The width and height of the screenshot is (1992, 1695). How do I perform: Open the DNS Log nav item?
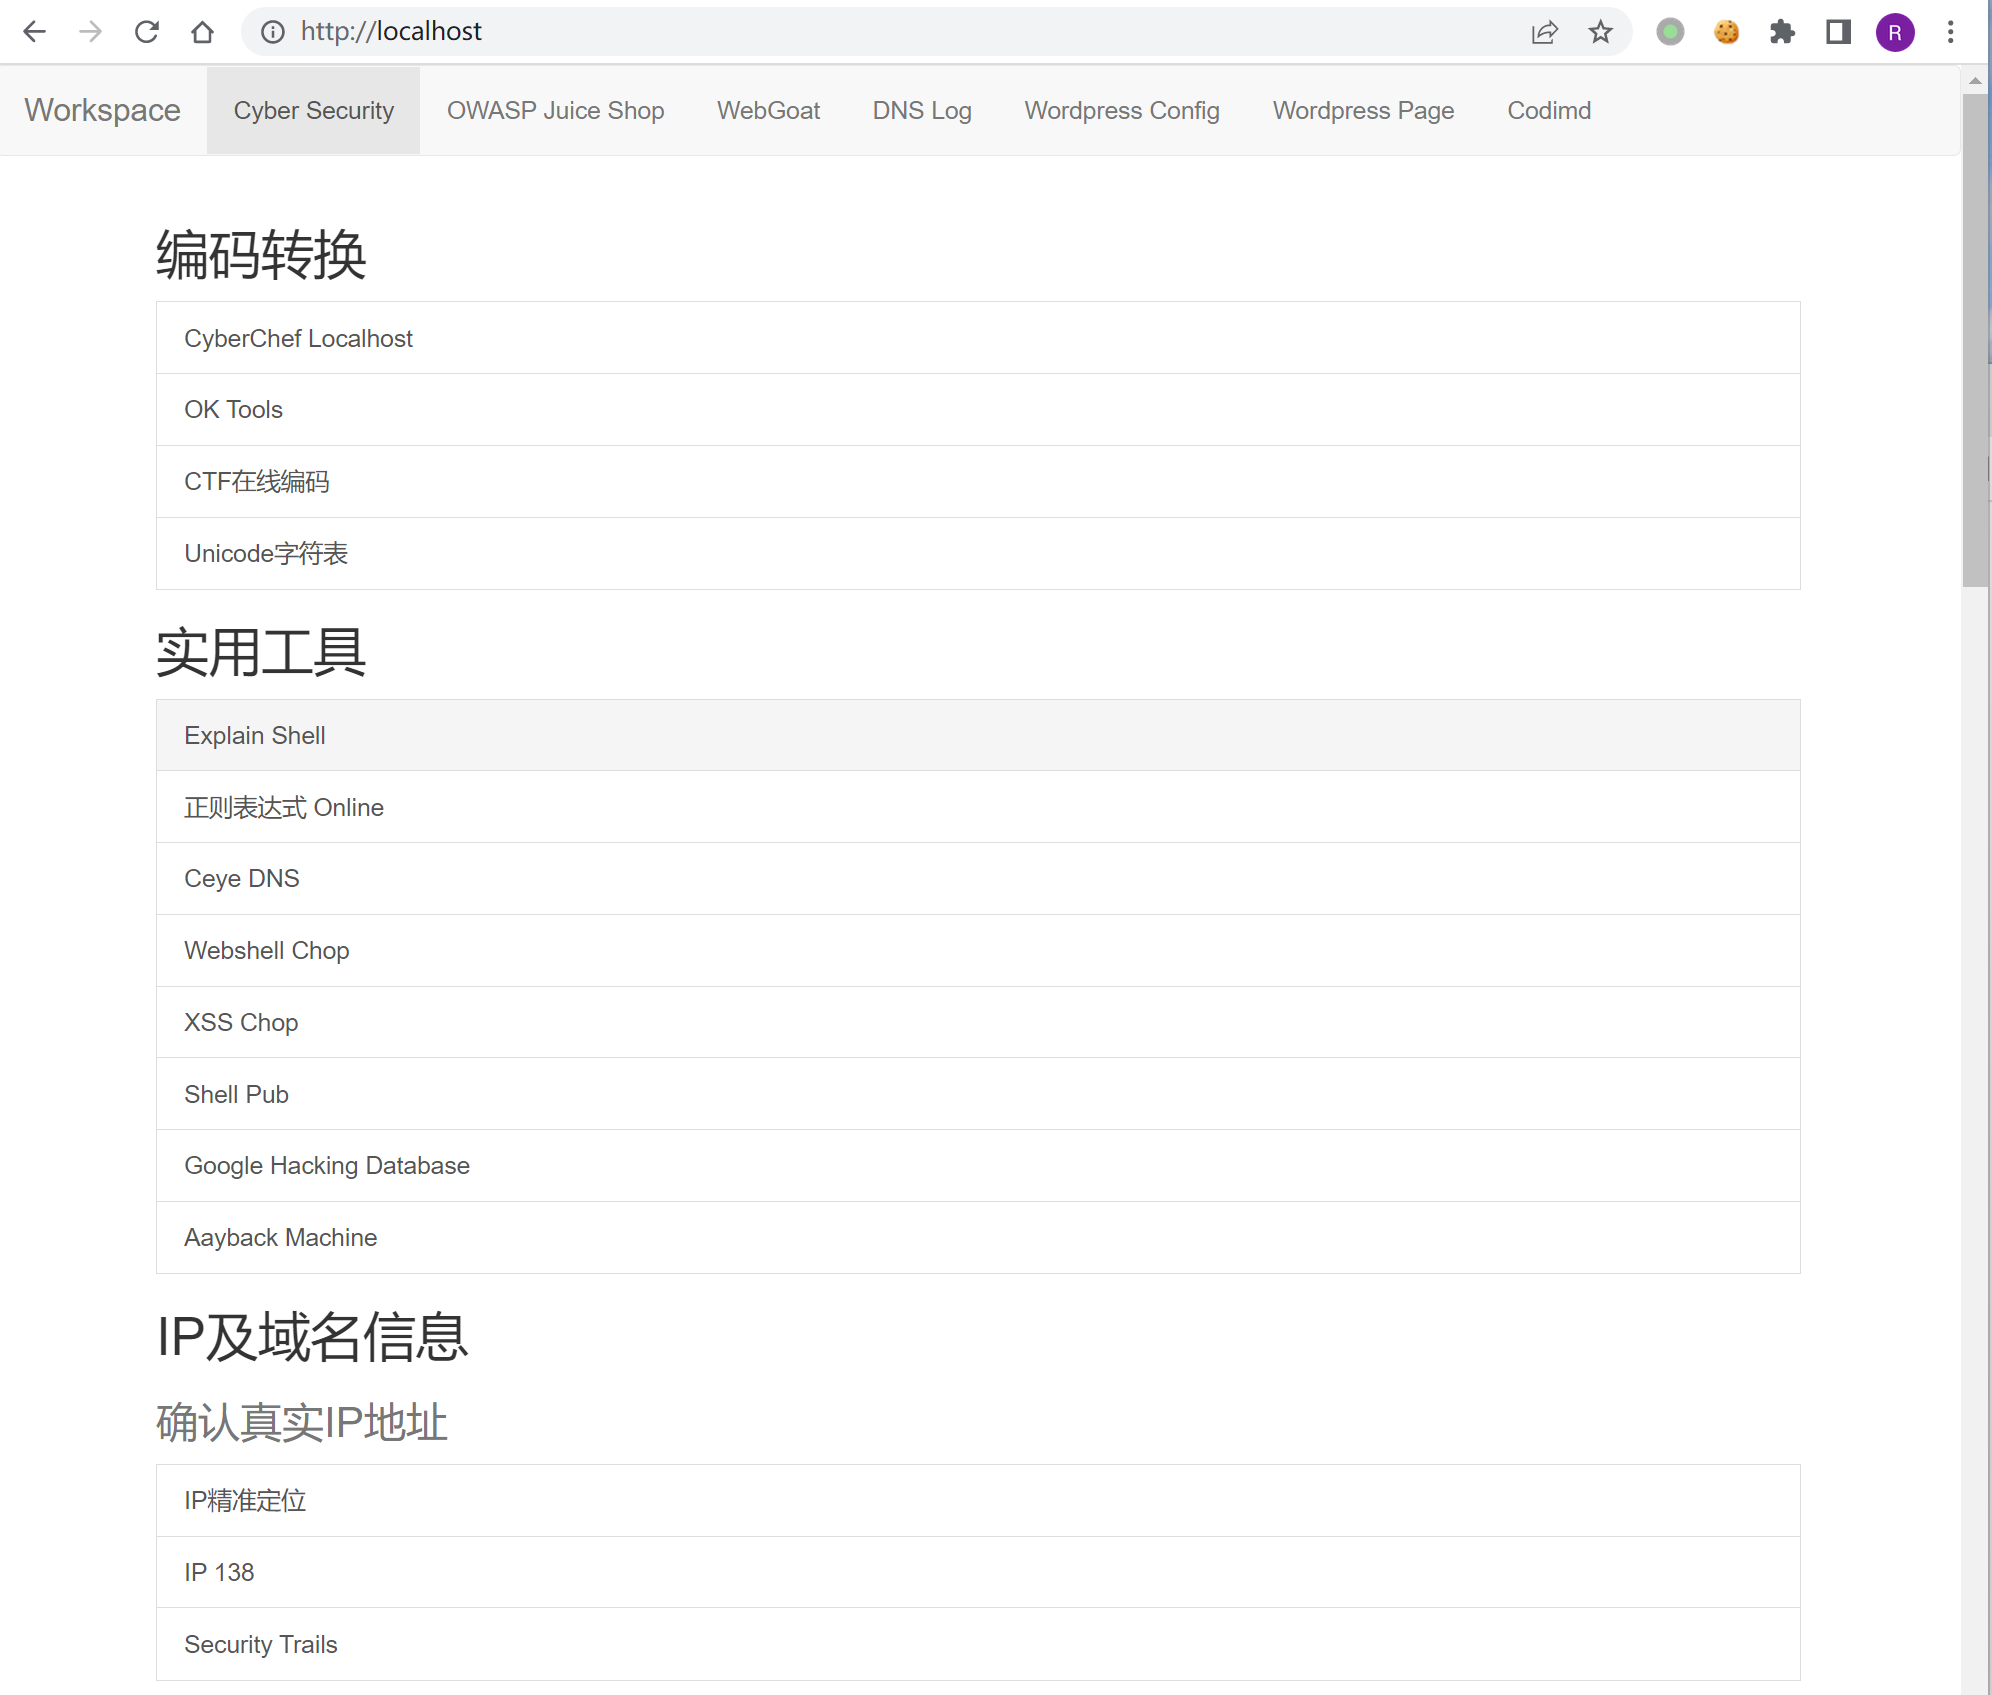921,110
